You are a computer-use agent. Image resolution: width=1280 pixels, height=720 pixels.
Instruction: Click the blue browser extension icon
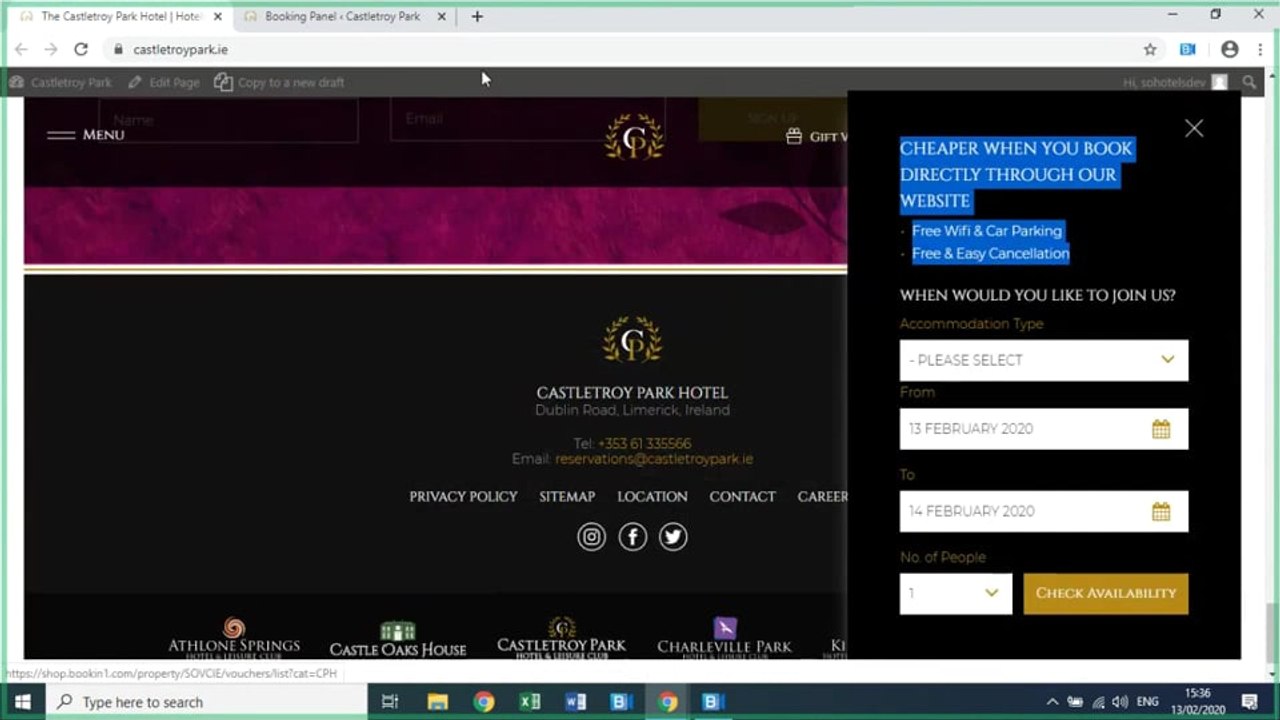tap(1188, 49)
